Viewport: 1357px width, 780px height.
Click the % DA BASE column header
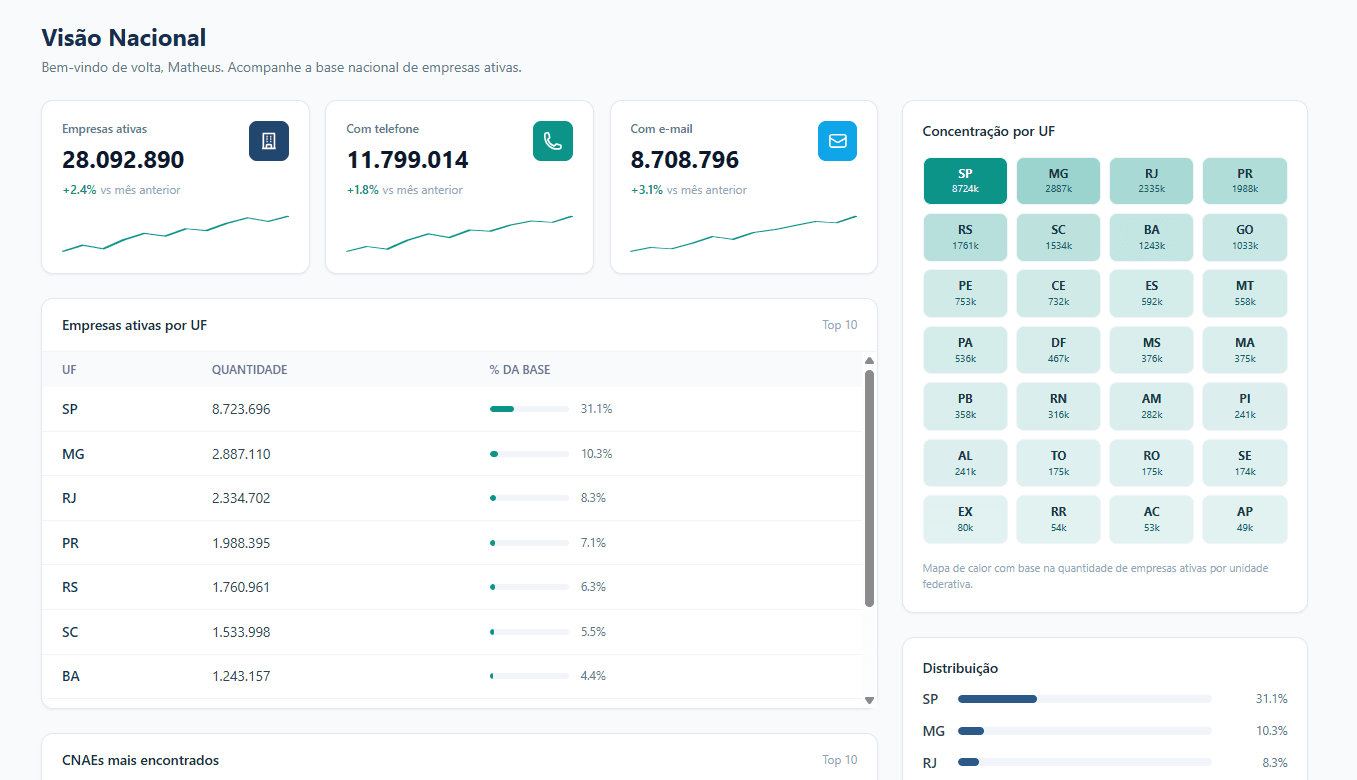point(519,370)
